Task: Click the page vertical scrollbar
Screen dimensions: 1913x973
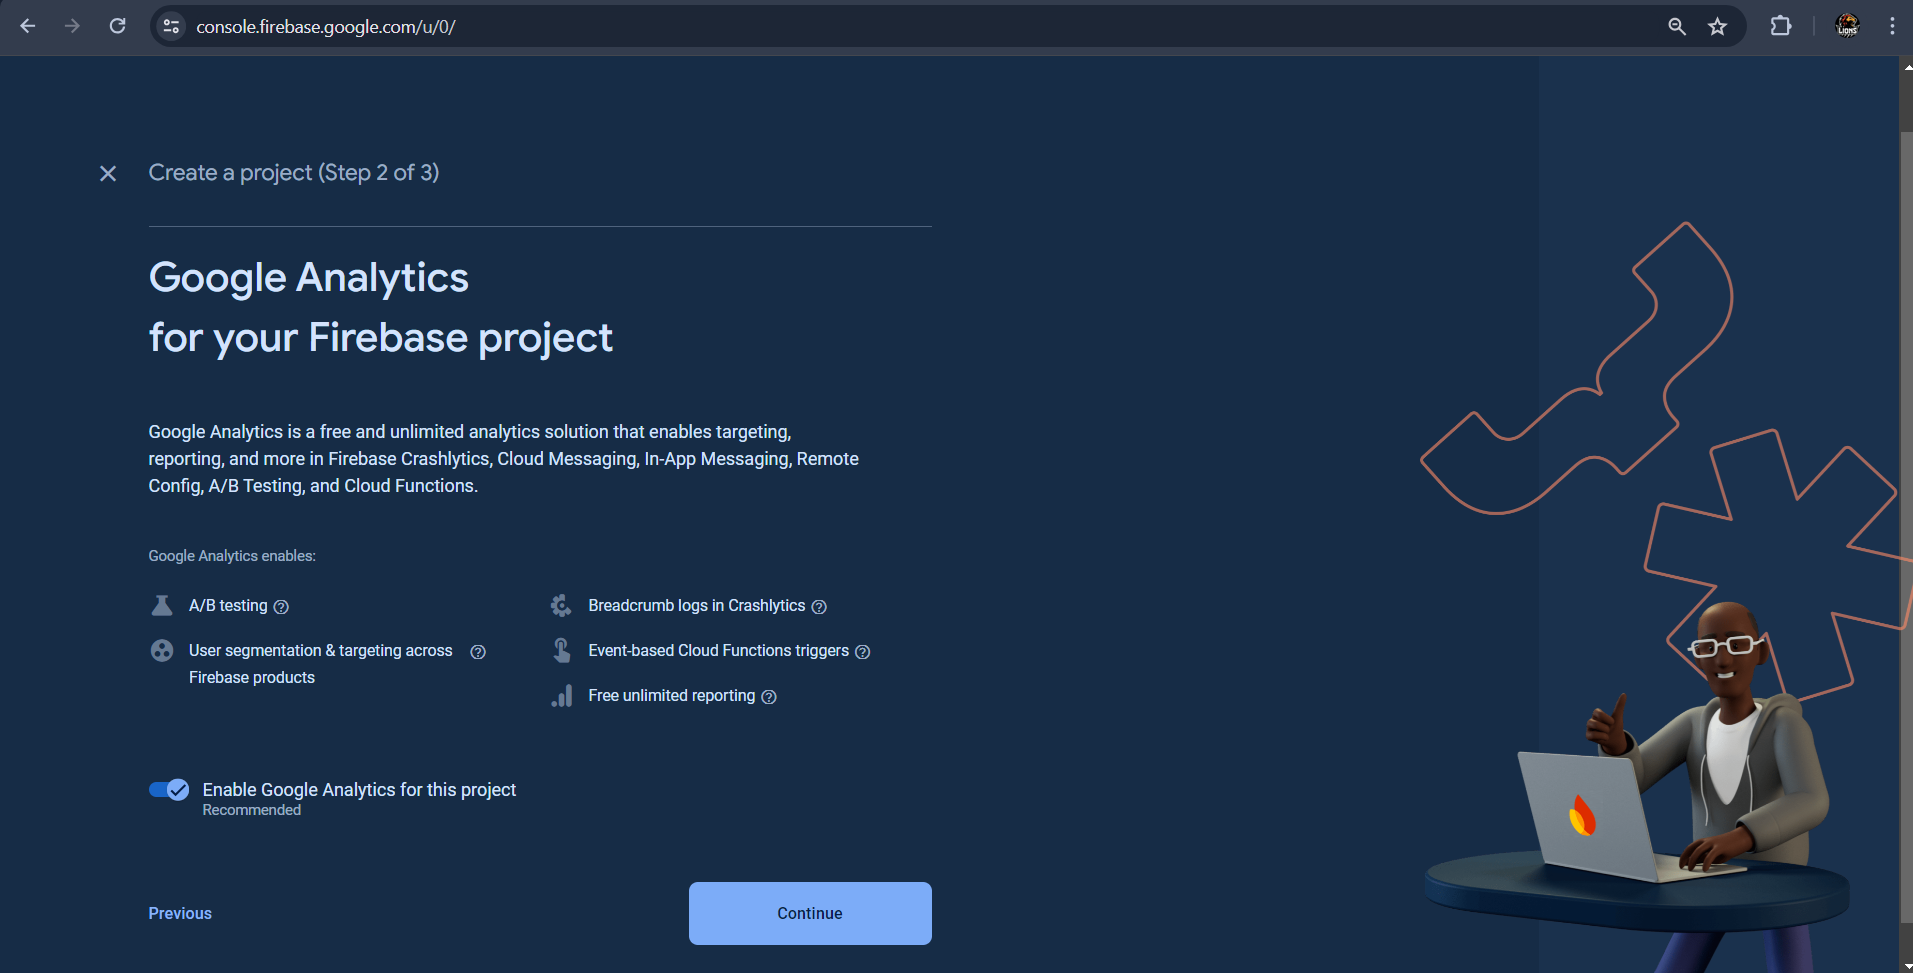Action: (x=1905, y=500)
